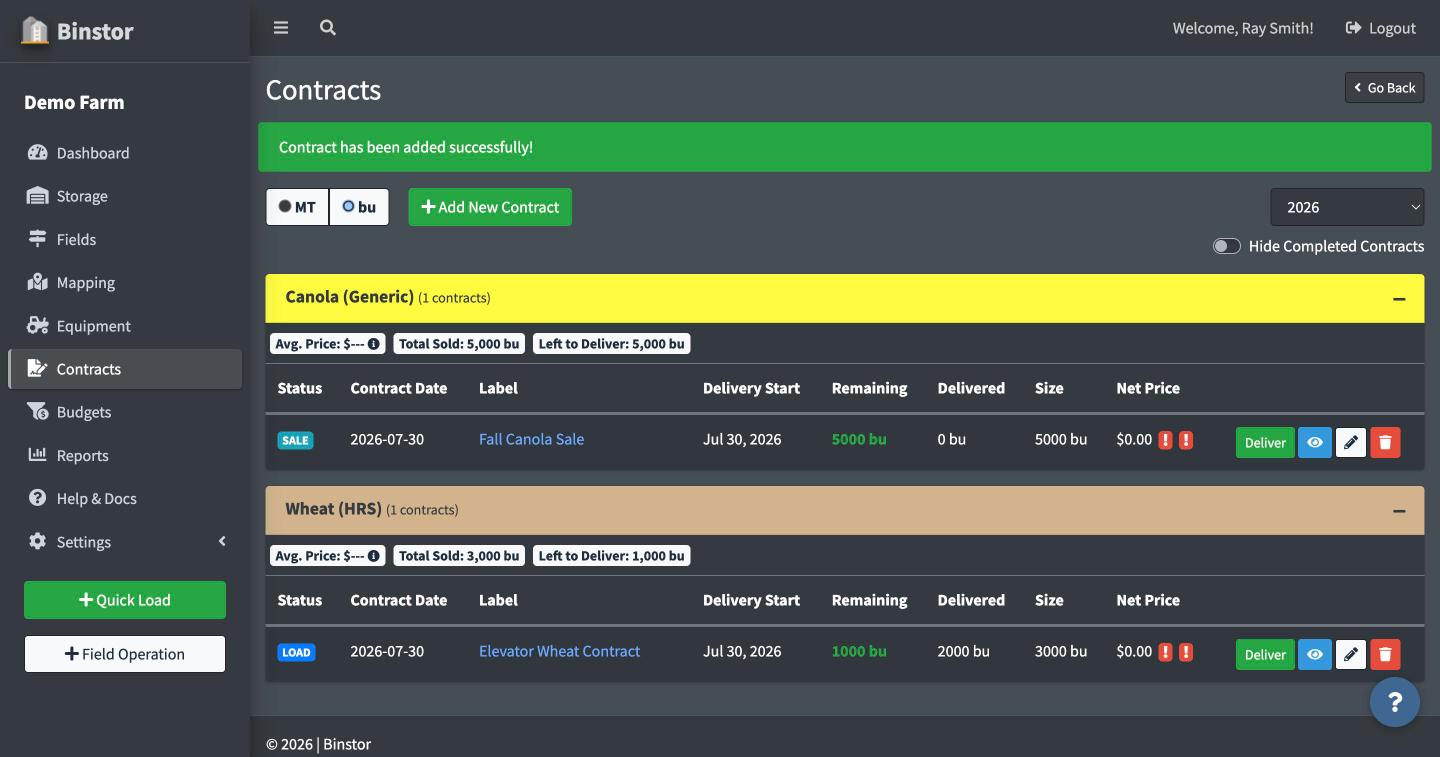Edit Elevator Wheat Contract with pencil icon
1440x757 pixels.
coord(1351,654)
